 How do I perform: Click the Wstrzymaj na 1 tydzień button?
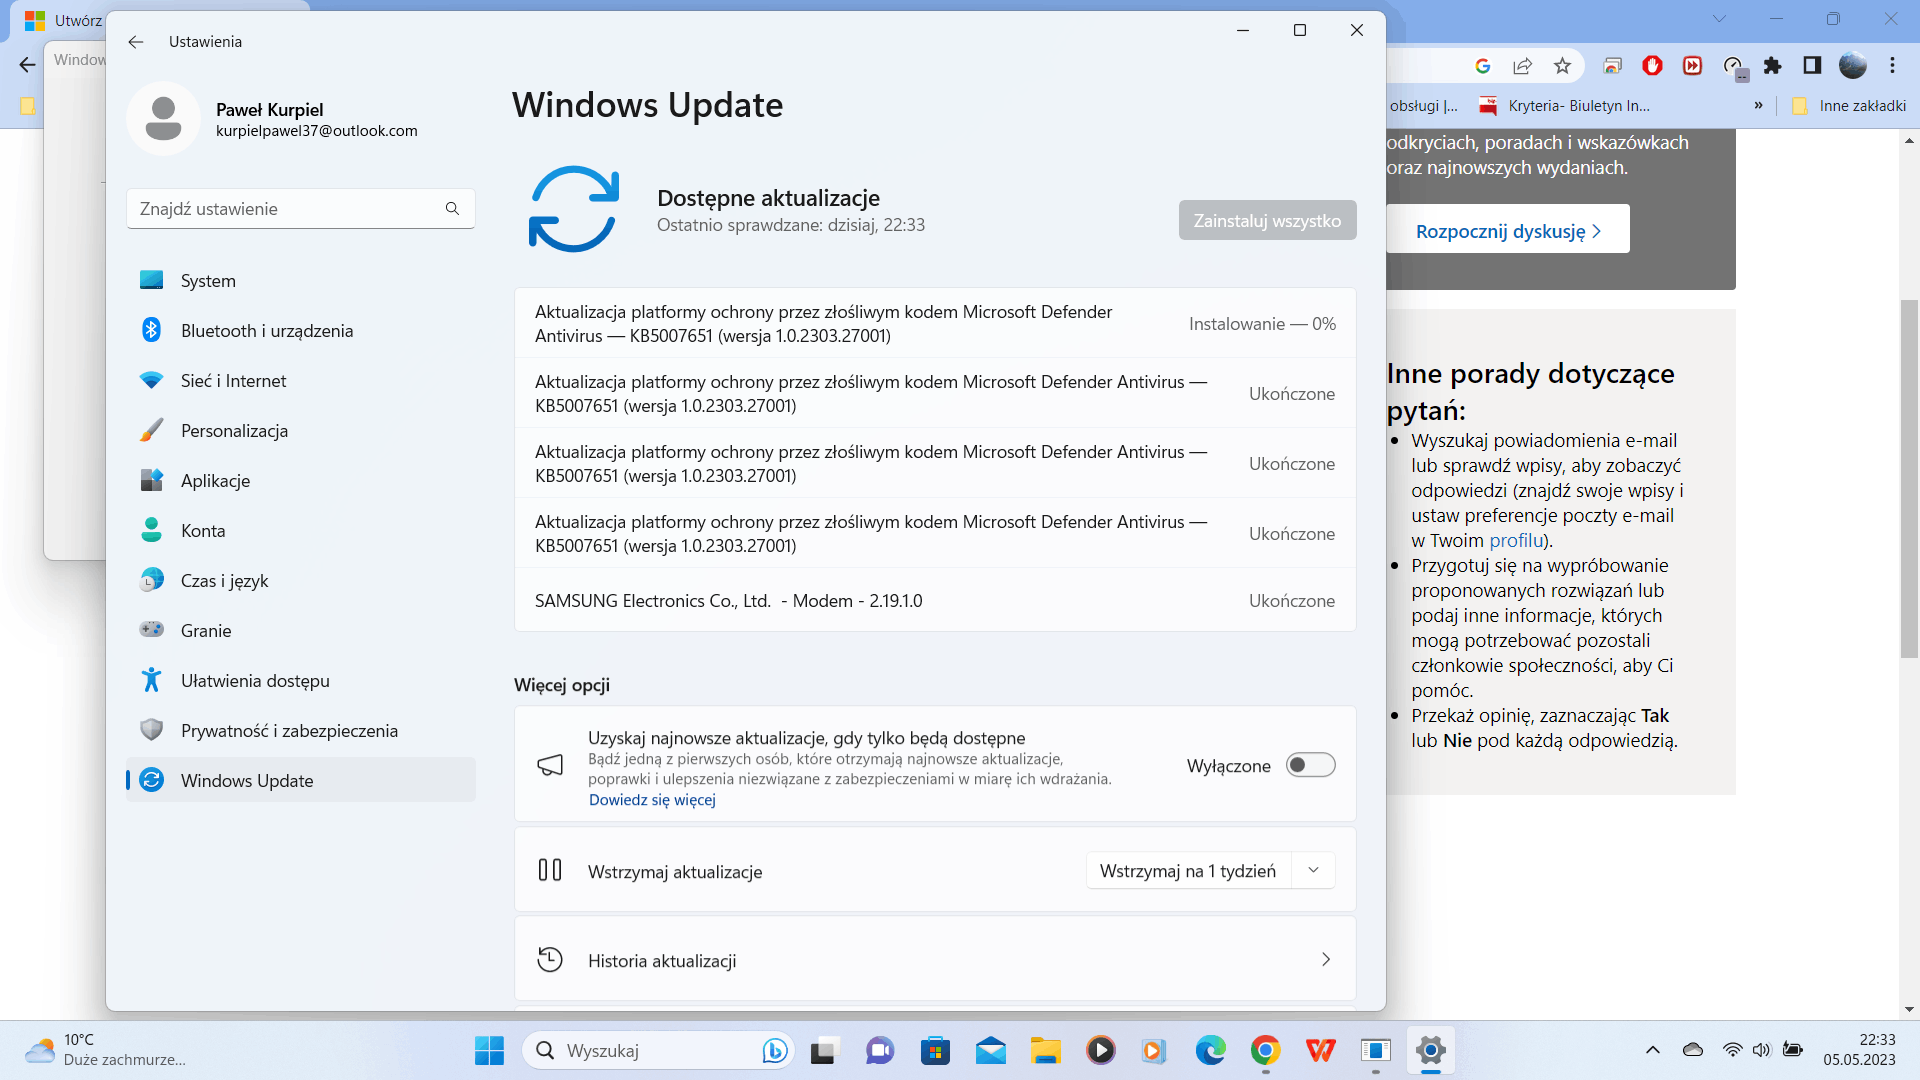tap(1188, 871)
